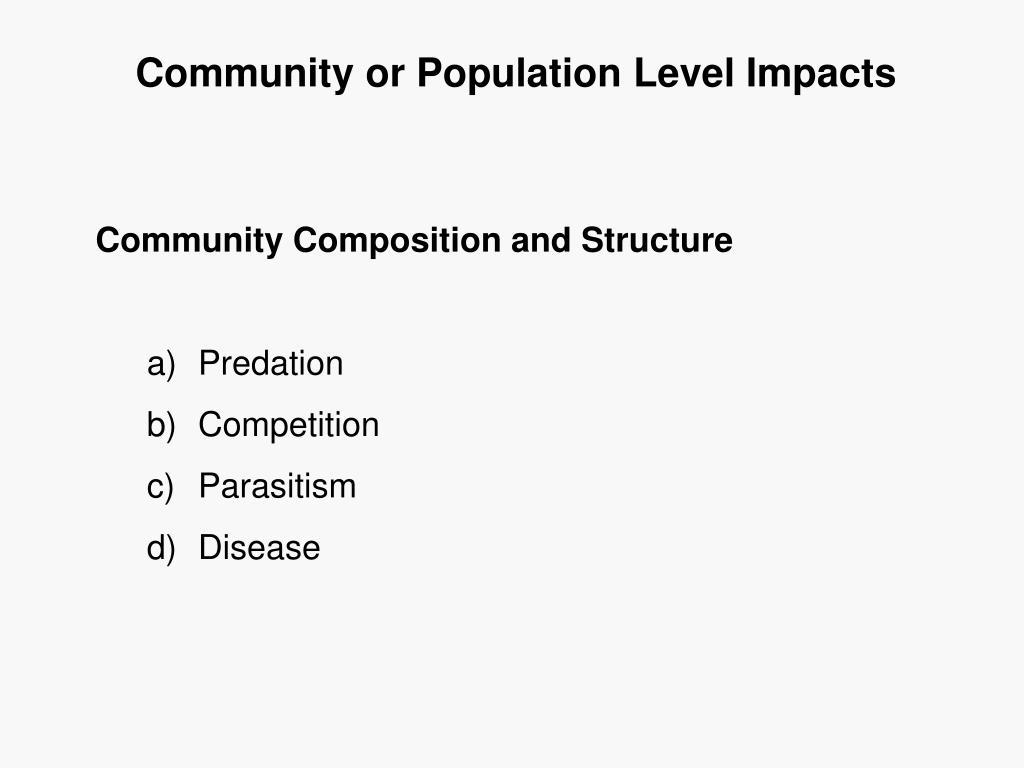Select the 'Community Composition and Structure' heading
The width and height of the screenshot is (1024, 768).
point(414,240)
